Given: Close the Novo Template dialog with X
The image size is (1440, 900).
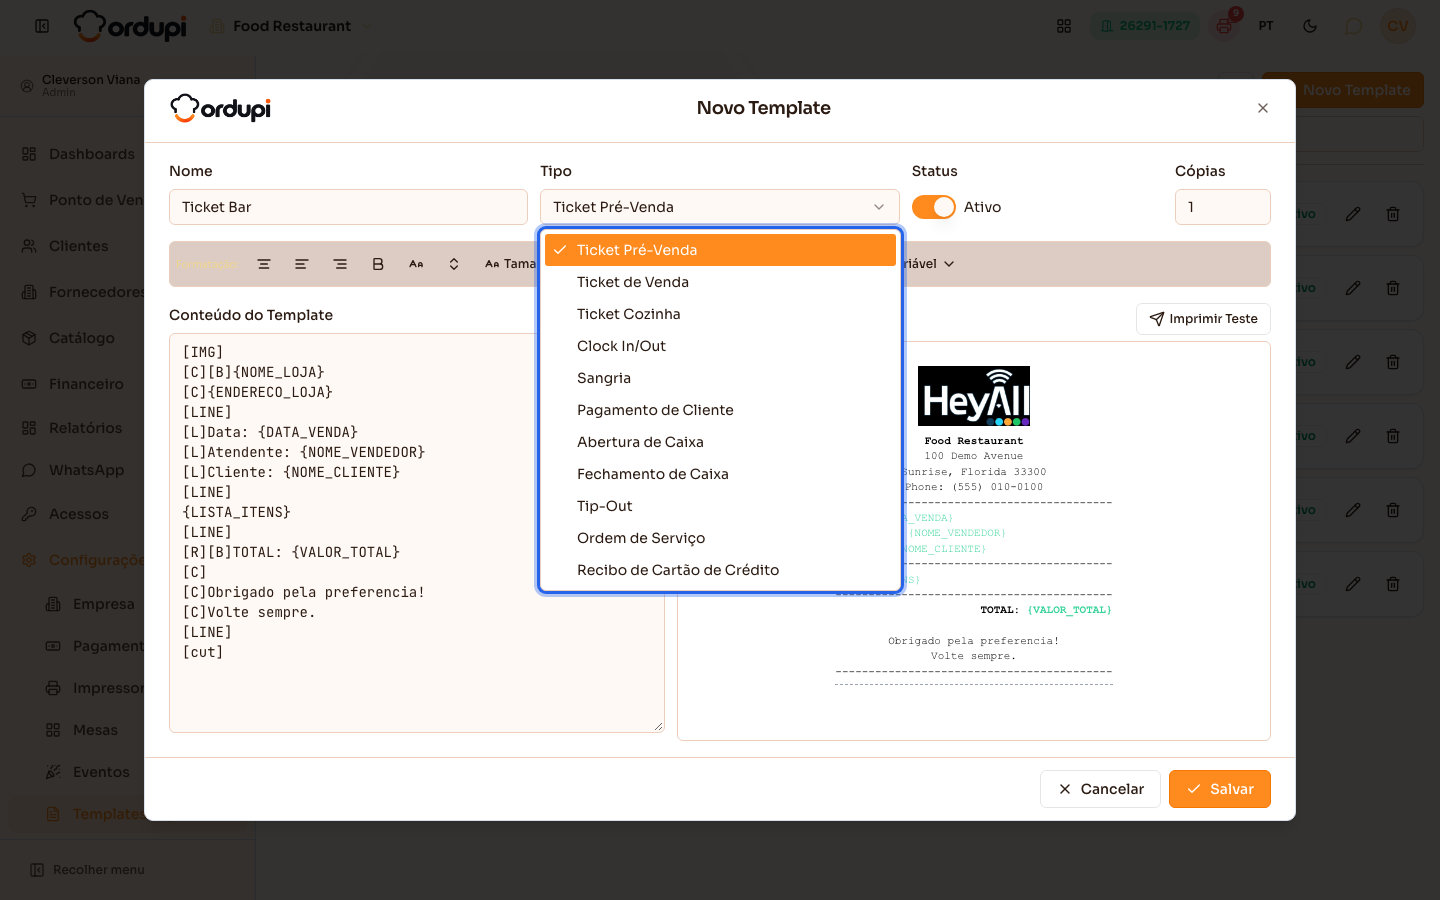Looking at the screenshot, I should click(x=1263, y=108).
